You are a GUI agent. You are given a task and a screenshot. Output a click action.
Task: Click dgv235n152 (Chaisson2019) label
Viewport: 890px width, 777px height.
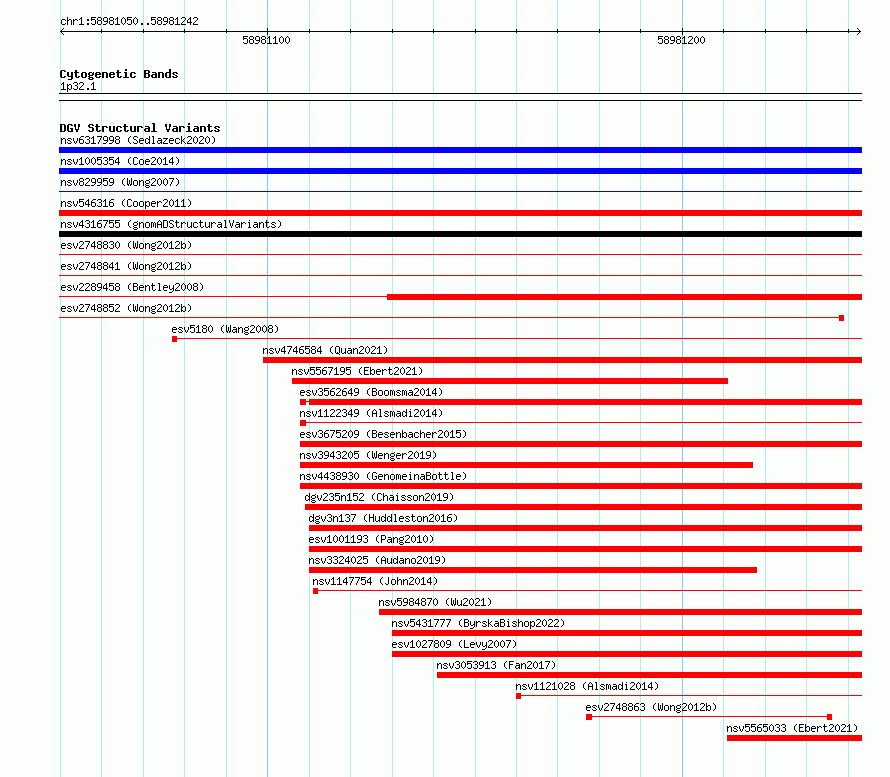coord(379,497)
